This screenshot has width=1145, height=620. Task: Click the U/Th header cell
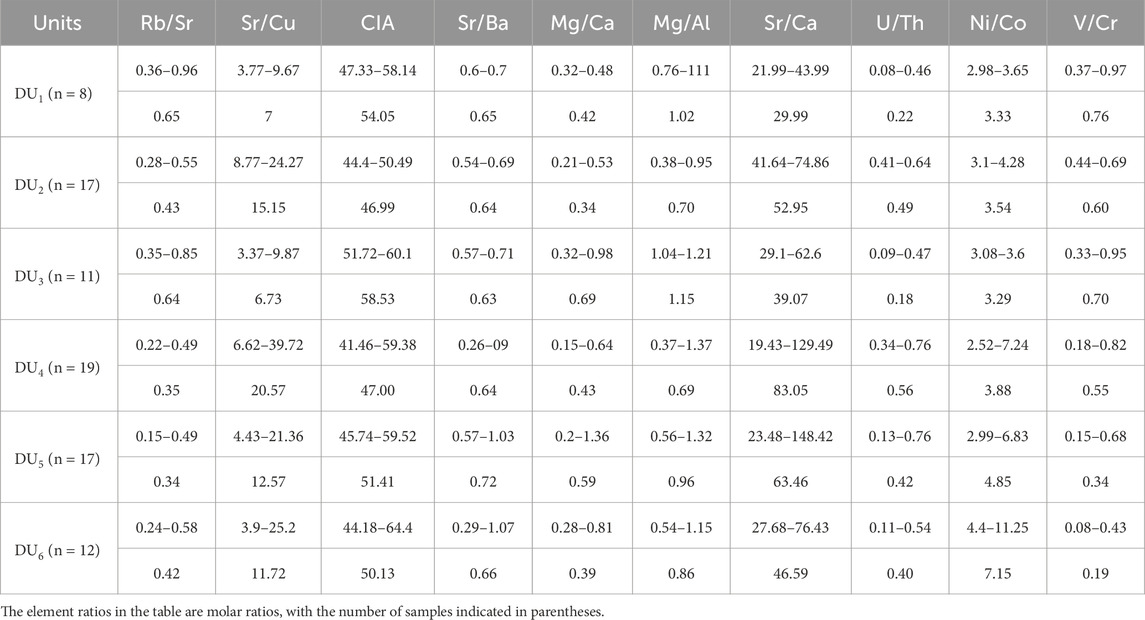900,23
